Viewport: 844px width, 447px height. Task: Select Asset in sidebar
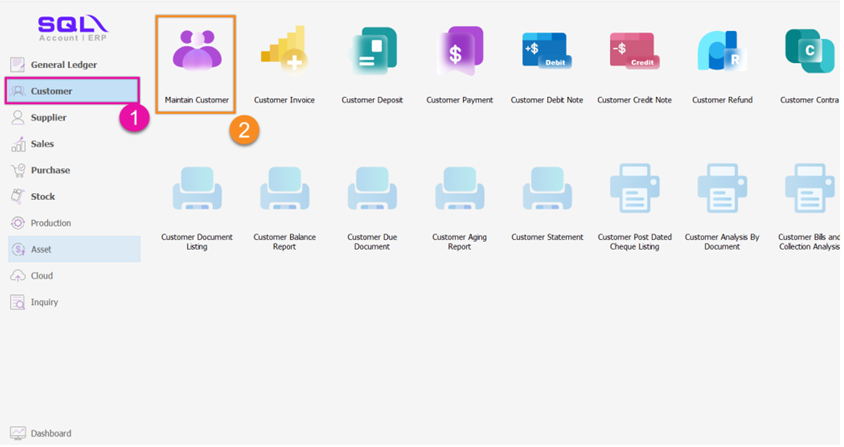tap(41, 249)
